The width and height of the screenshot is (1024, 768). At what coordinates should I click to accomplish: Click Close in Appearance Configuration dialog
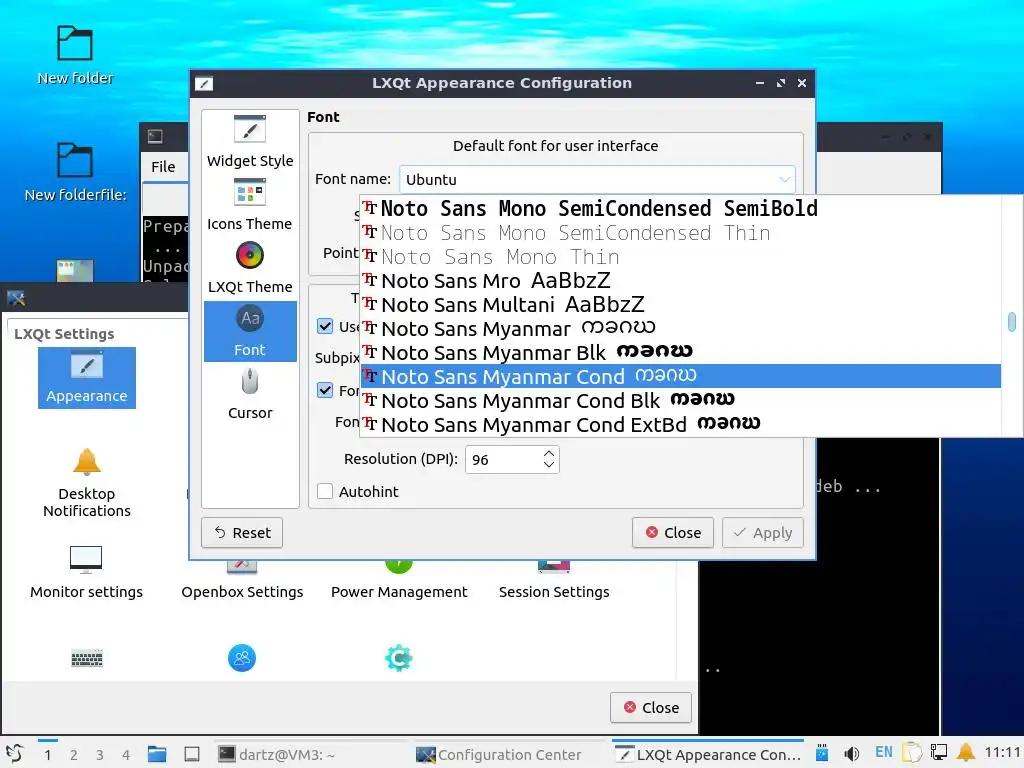(673, 532)
